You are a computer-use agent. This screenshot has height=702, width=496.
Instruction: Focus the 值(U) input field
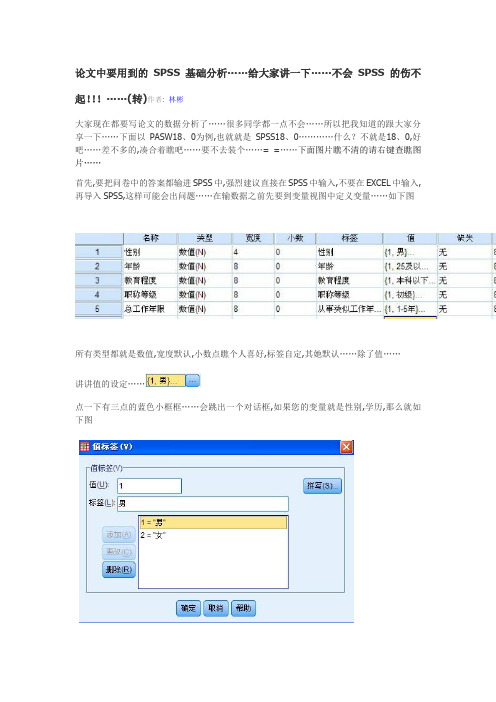tap(150, 486)
